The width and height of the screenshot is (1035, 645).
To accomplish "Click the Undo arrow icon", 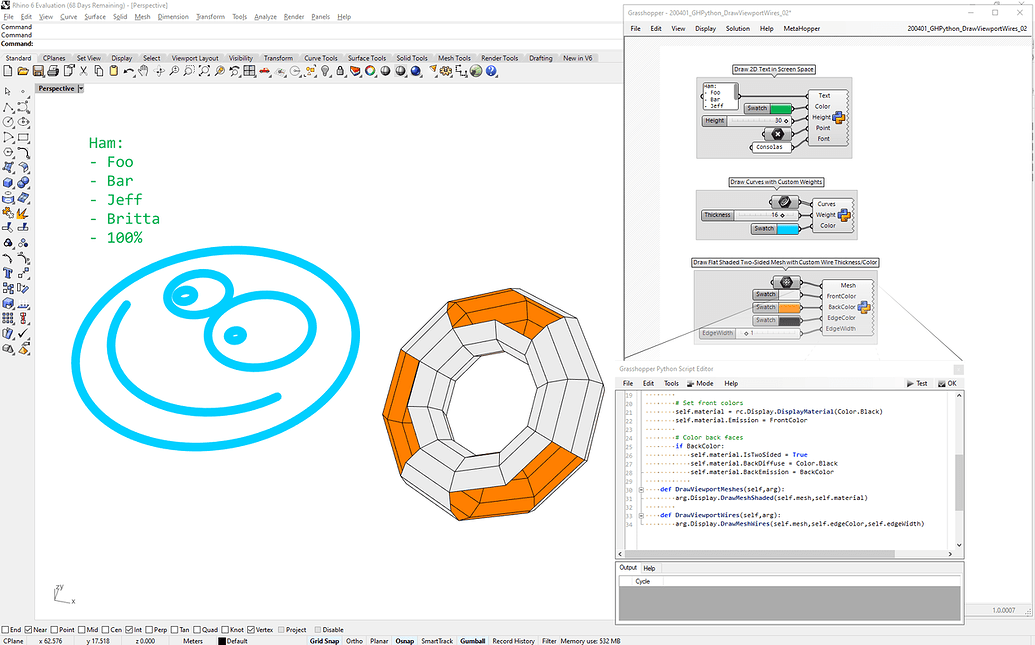I will 129,72.
